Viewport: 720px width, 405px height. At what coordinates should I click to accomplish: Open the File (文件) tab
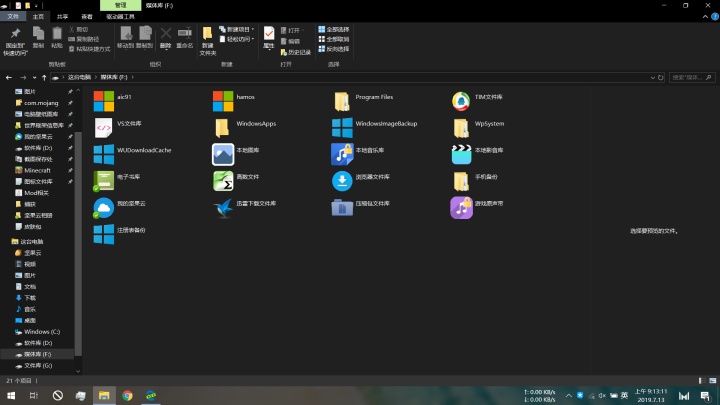(13, 17)
